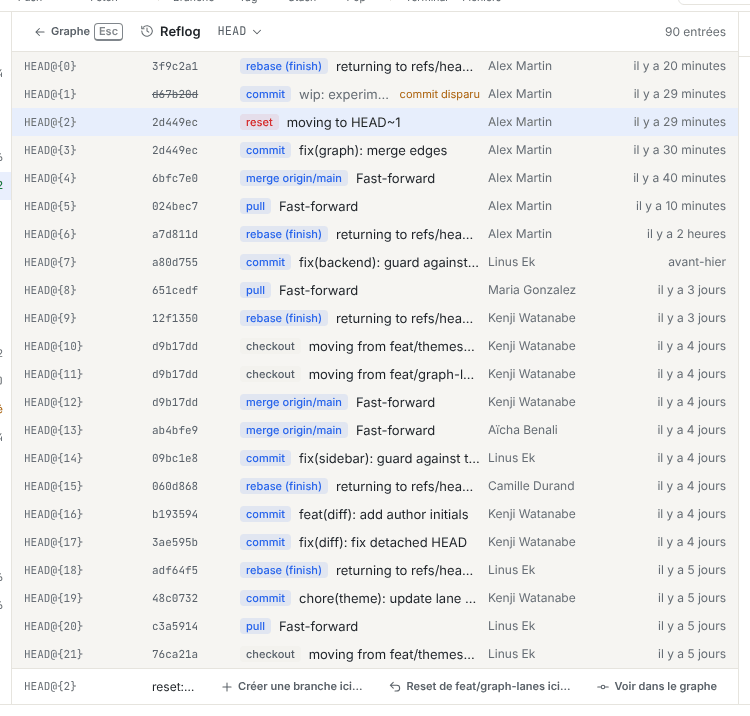Viewport: 750px width, 716px height.
Task: Click the 90 entrées counter
Action: 695,32
